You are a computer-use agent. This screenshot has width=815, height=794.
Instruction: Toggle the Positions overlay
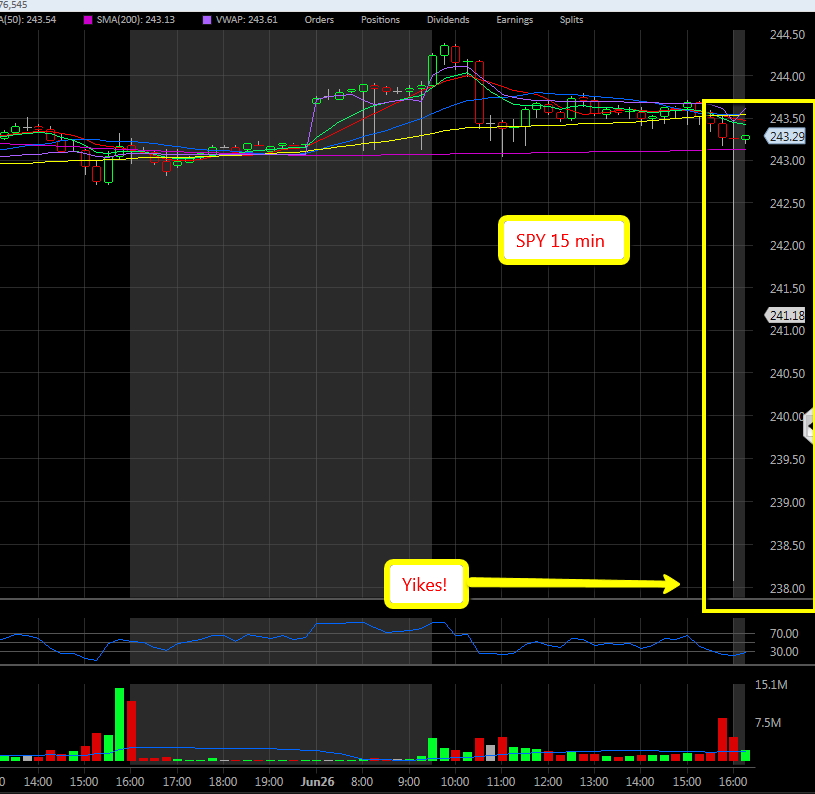pos(378,20)
